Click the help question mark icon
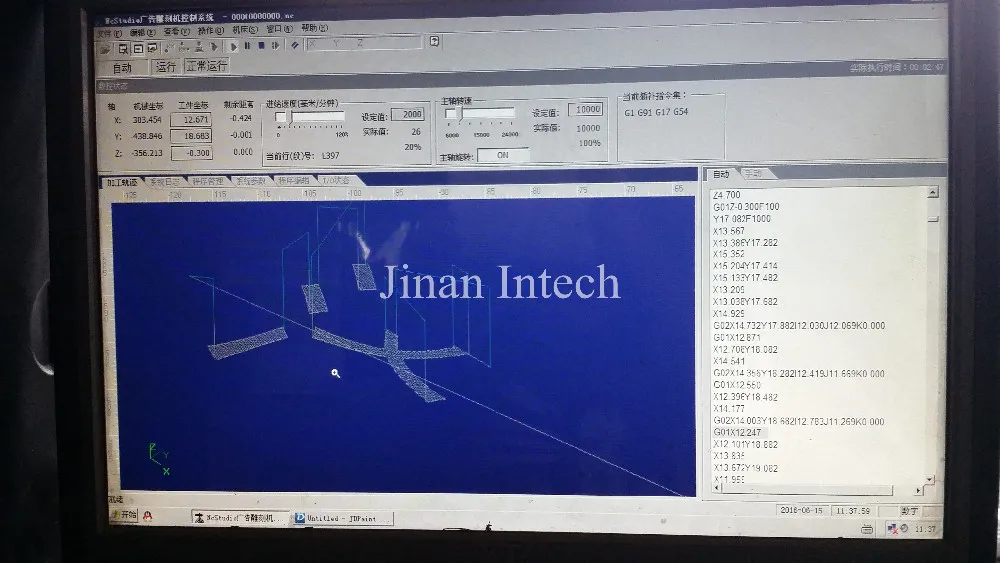Screen dimensions: 1000x563 point(434,41)
